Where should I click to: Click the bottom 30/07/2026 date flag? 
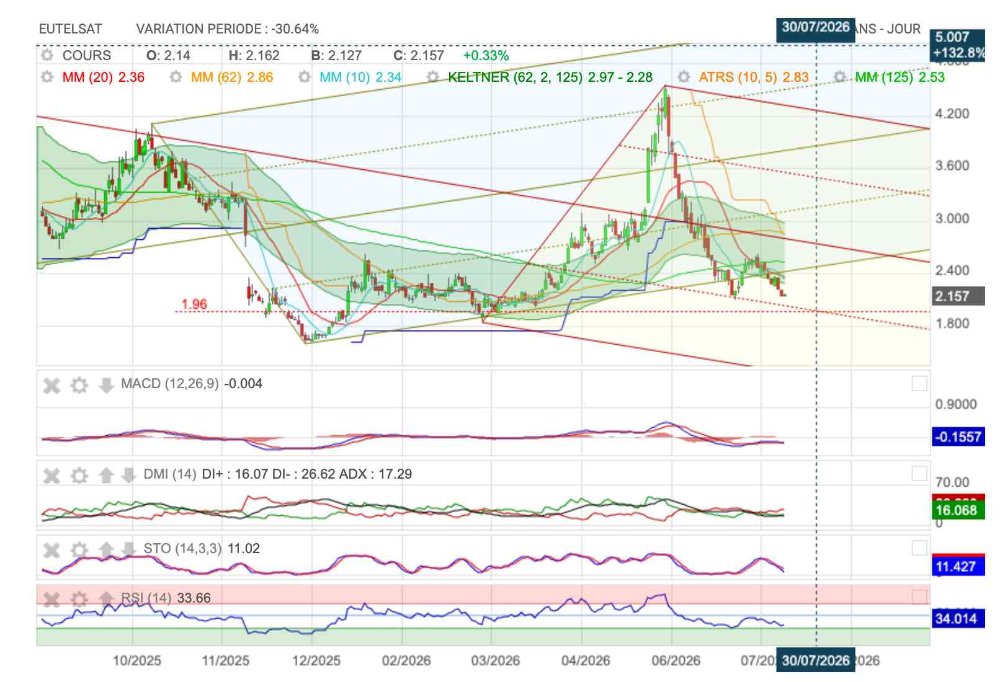(815, 660)
